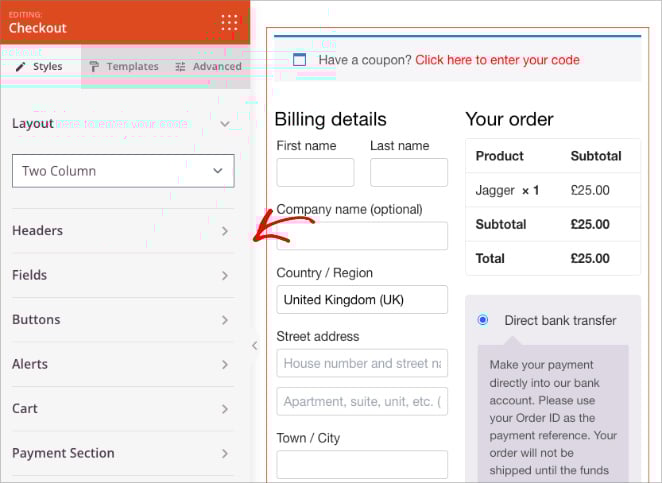The image size is (662, 483).
Task: Expand the Cart section
Action: click(123, 409)
